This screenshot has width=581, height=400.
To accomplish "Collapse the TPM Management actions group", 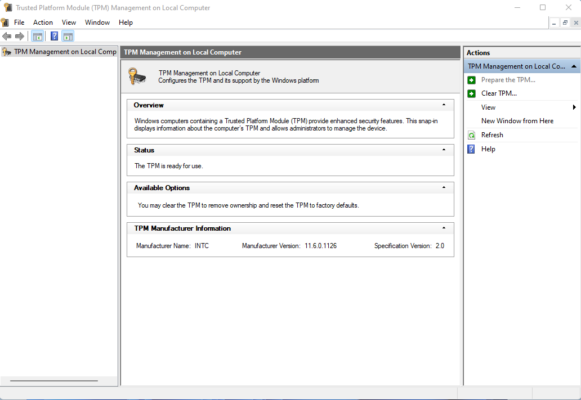I will click(x=574, y=66).
